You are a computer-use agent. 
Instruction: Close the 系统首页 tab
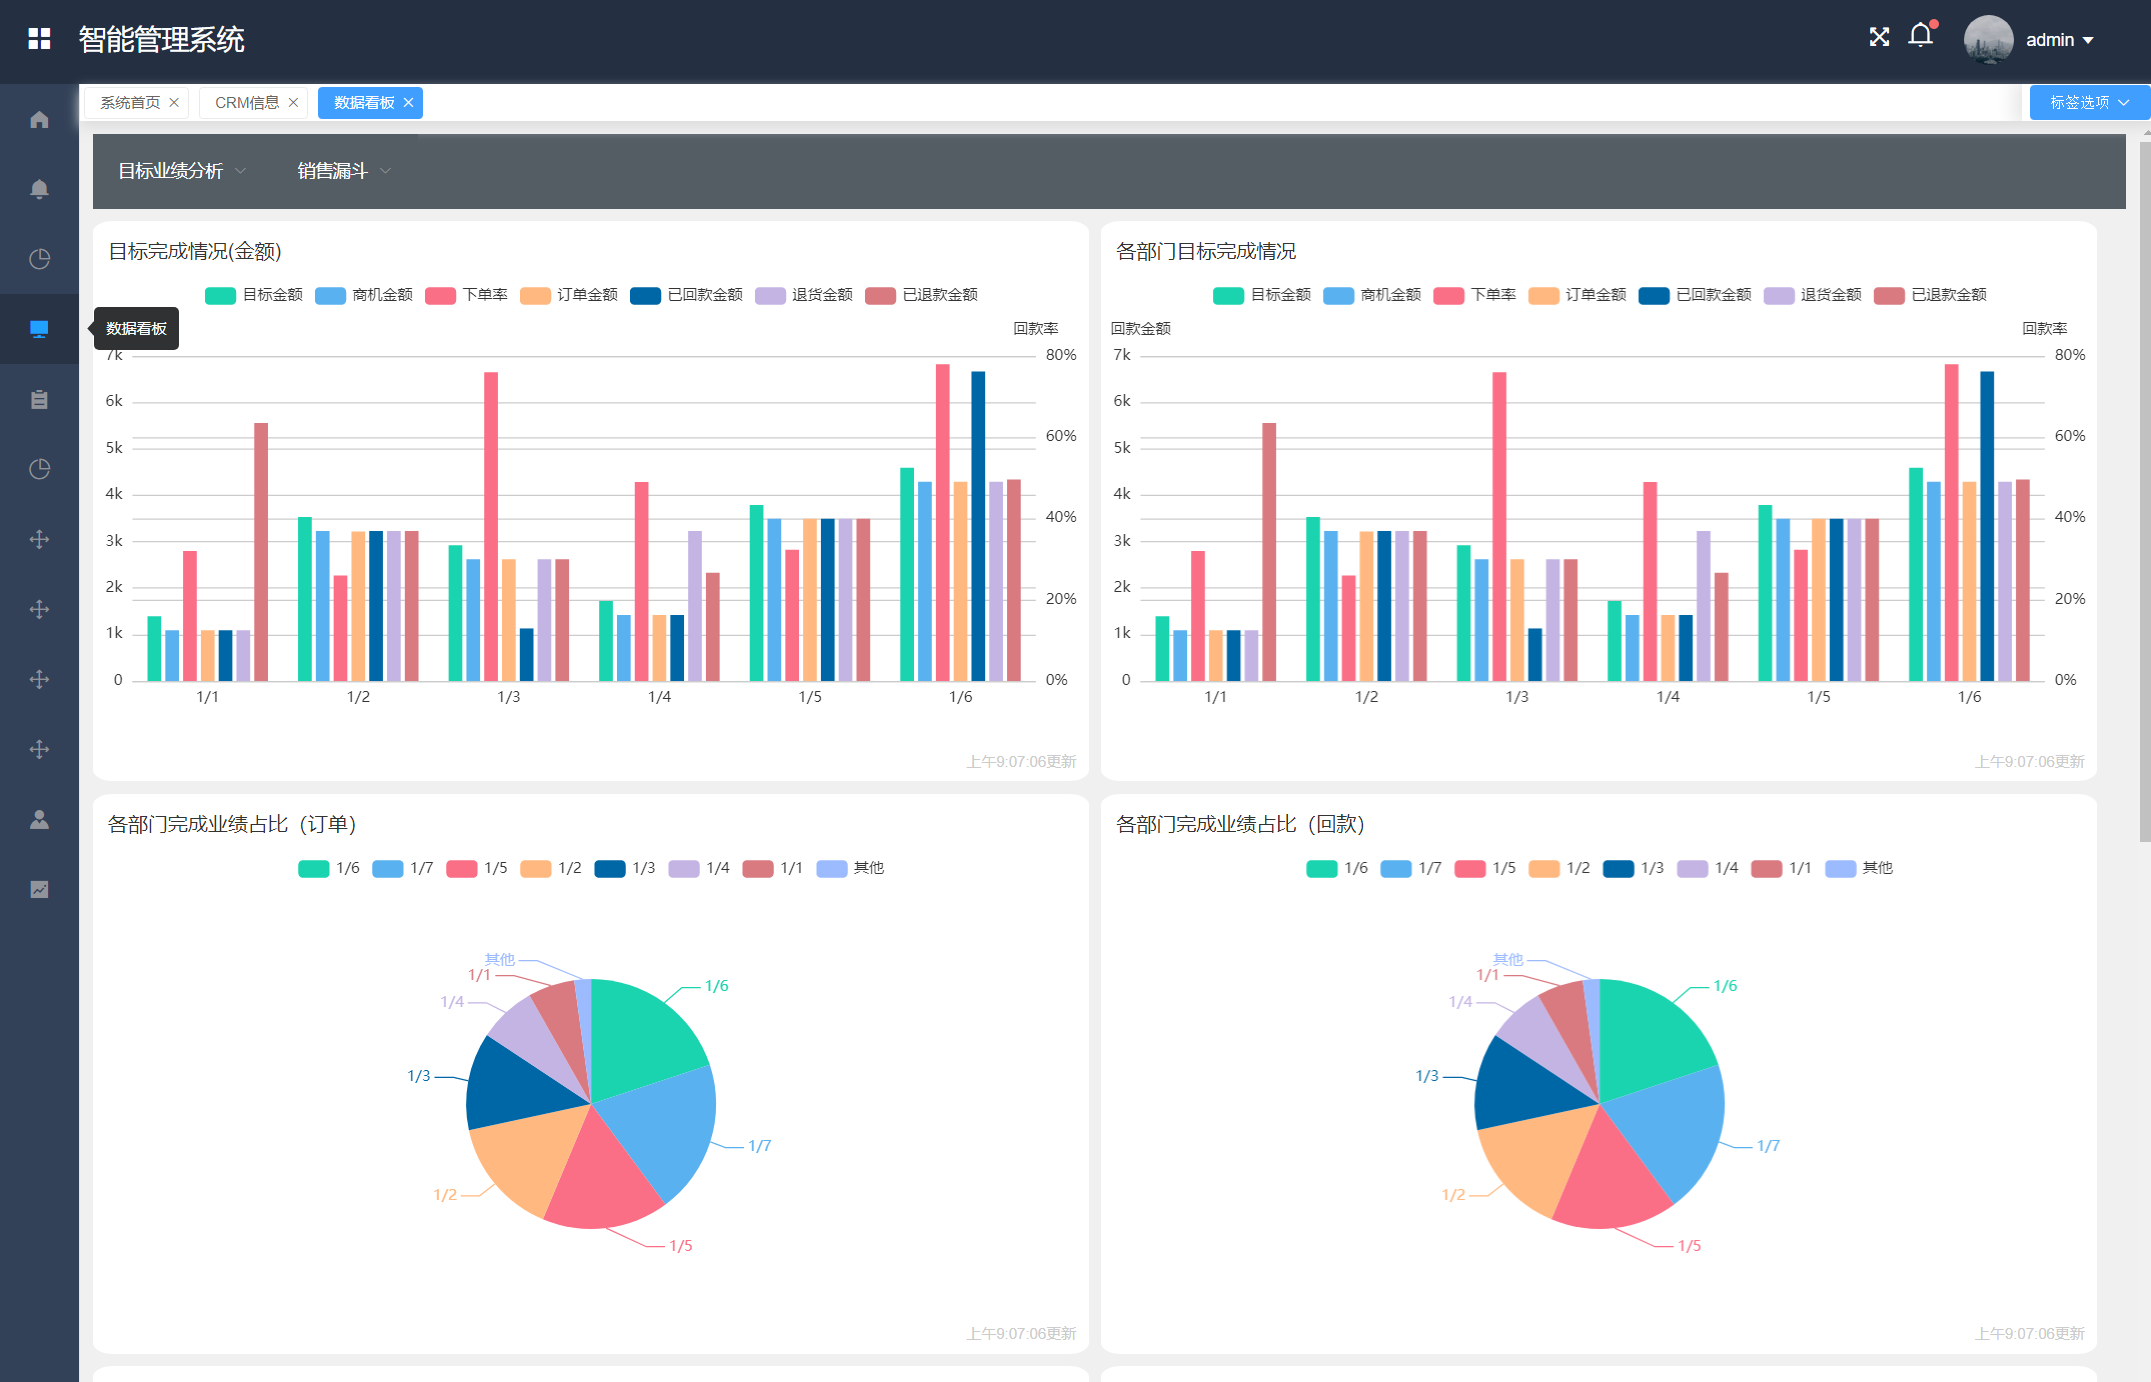174,103
